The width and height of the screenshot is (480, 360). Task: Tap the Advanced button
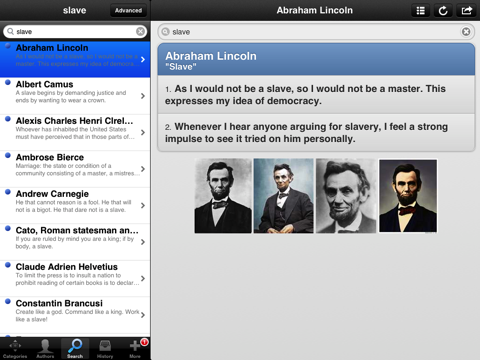pos(128,11)
